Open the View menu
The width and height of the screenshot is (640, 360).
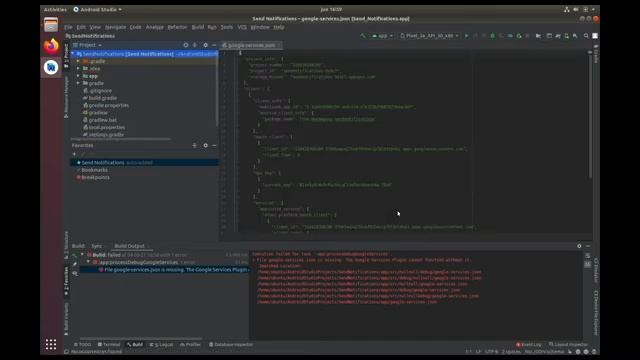(95, 27)
